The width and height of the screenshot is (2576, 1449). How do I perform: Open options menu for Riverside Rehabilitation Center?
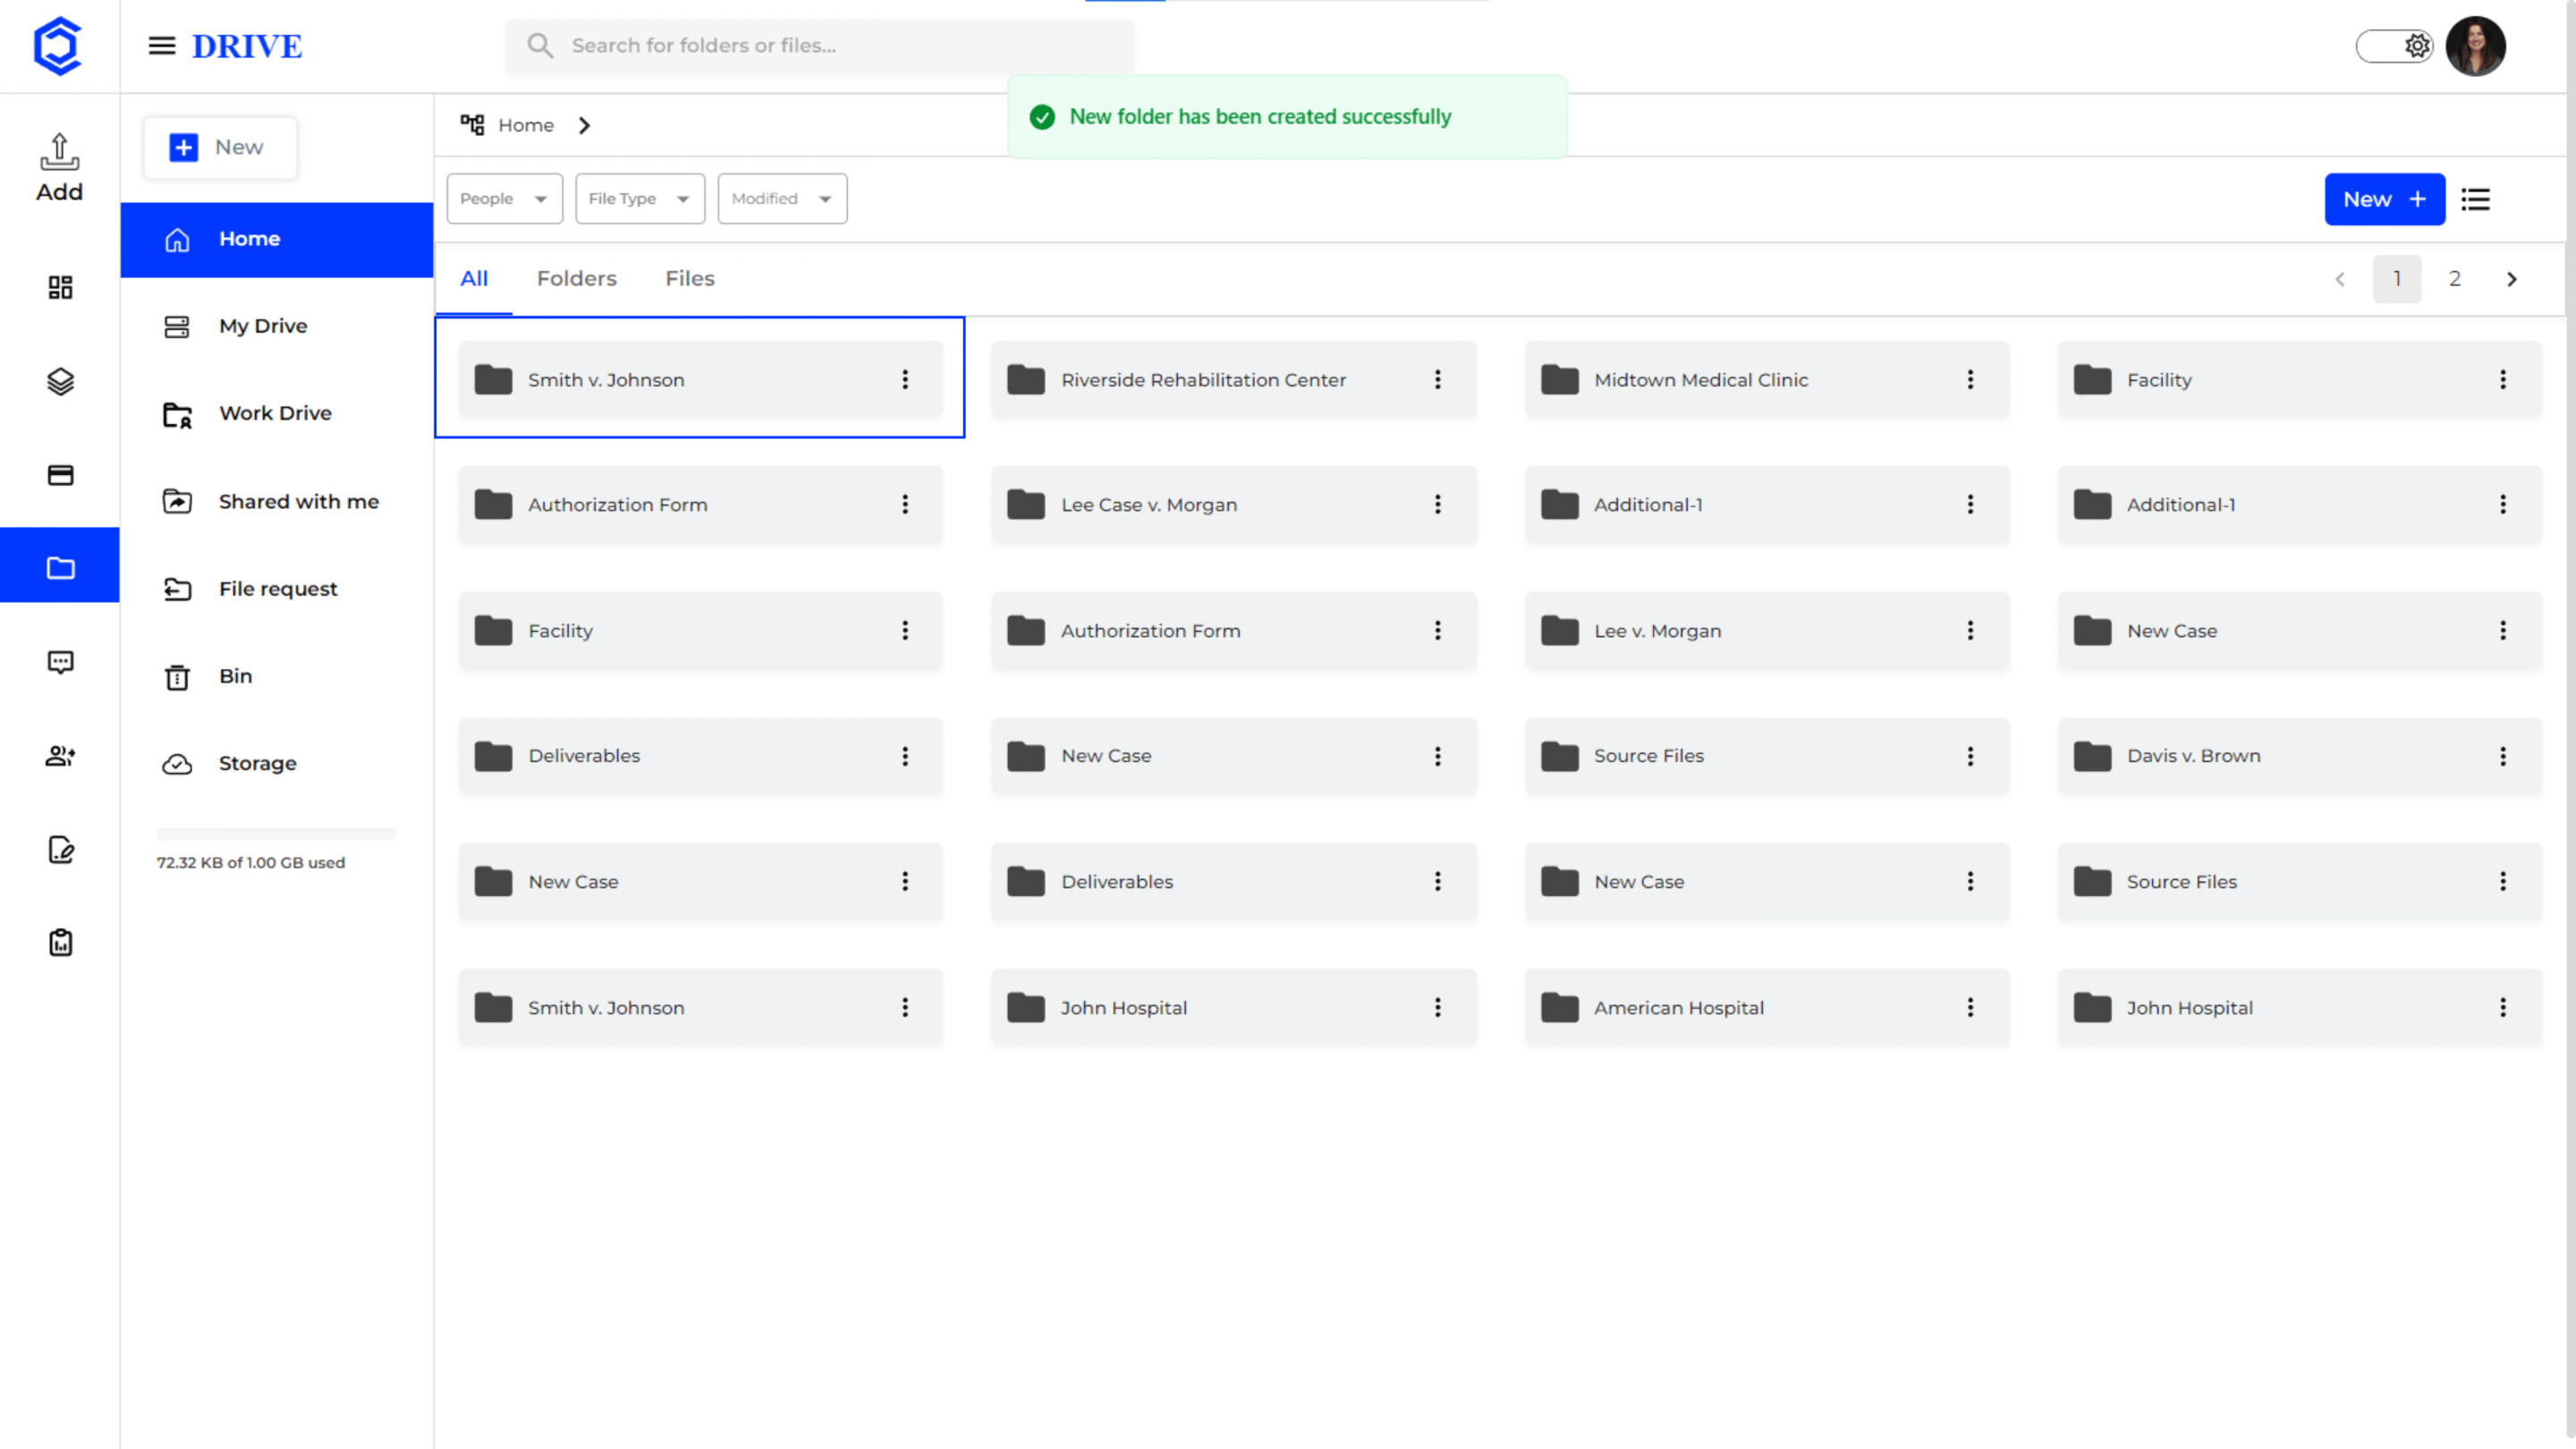pos(1437,379)
